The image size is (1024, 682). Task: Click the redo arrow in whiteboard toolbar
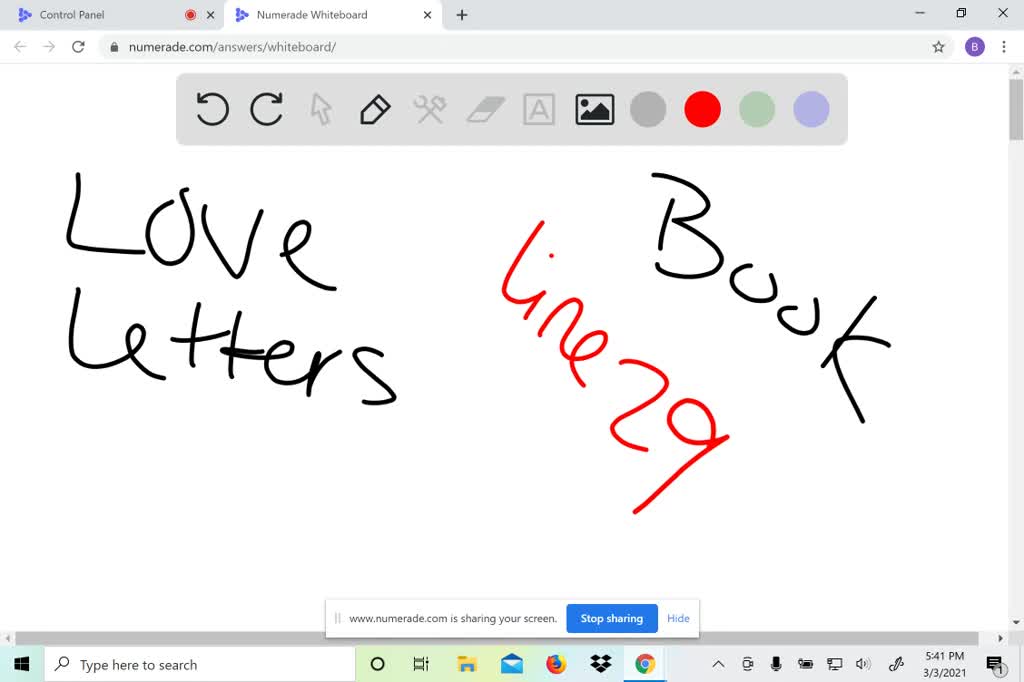[x=266, y=109]
